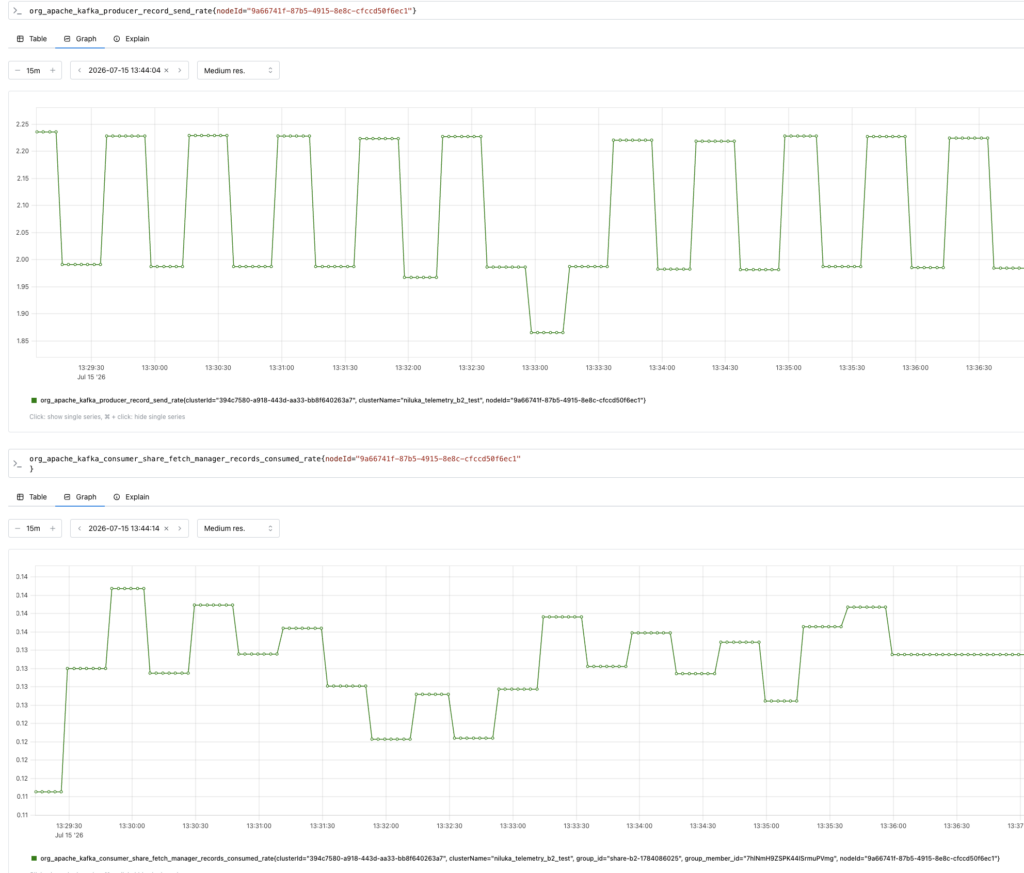1024x873 pixels.
Task: Open bottom panel's Medium res. dropdown
Action: coord(238,528)
